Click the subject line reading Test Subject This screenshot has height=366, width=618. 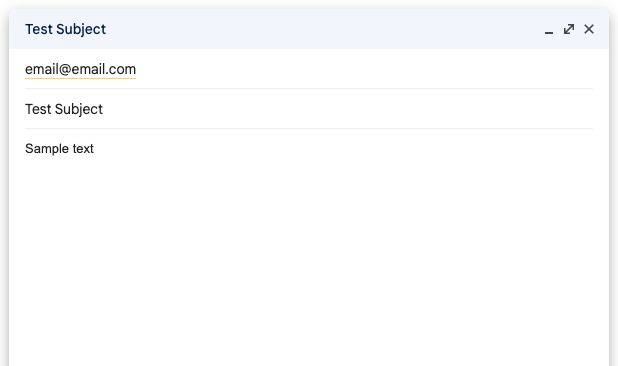pos(309,109)
